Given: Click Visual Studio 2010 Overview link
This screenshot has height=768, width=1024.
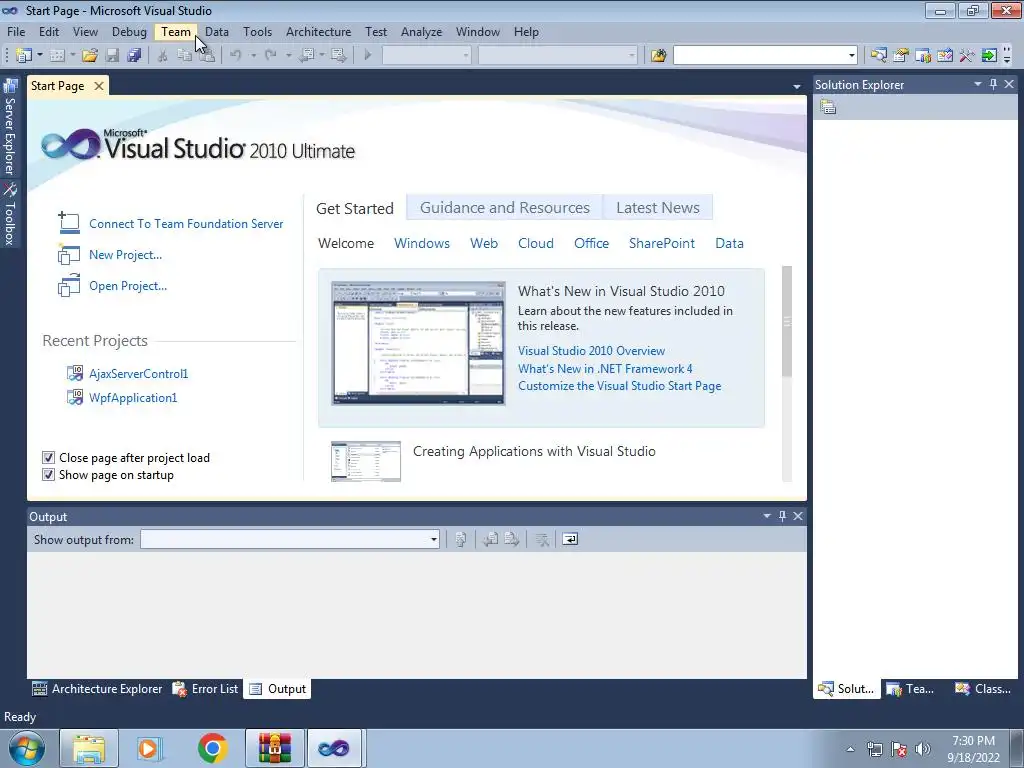Looking at the screenshot, I should point(592,351).
